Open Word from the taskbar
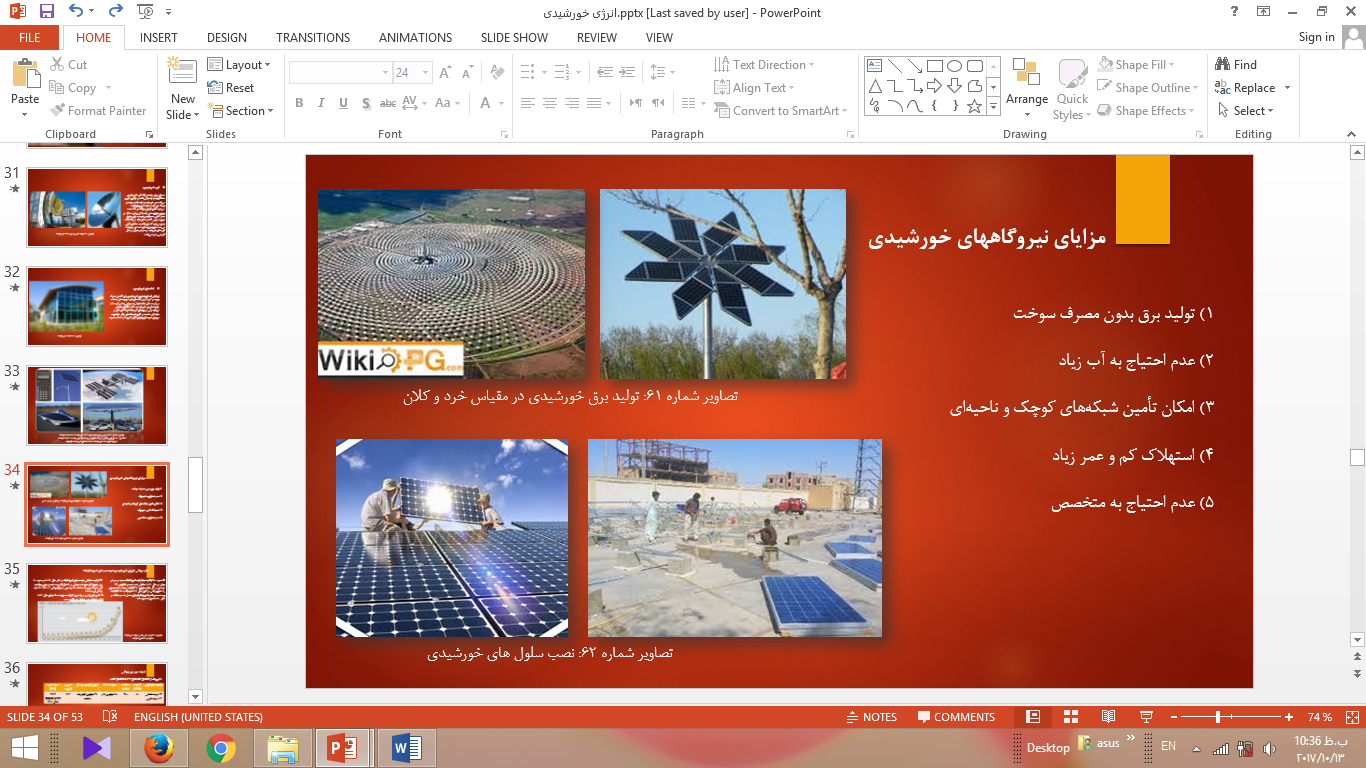The width and height of the screenshot is (1366, 768). tap(407, 747)
